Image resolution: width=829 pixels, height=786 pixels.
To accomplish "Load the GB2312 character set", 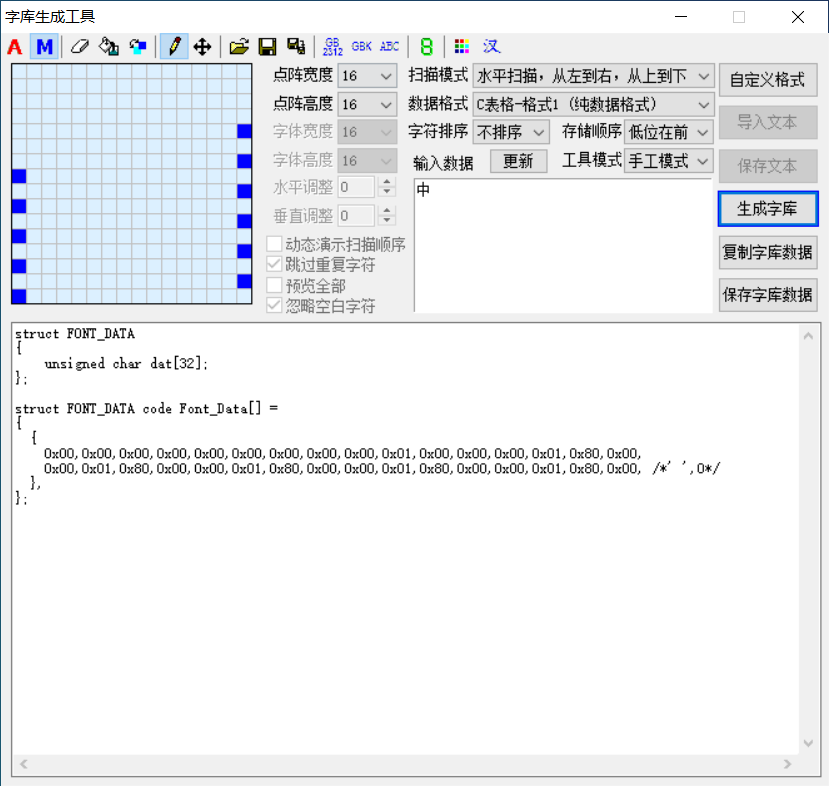I will pyautogui.click(x=333, y=47).
